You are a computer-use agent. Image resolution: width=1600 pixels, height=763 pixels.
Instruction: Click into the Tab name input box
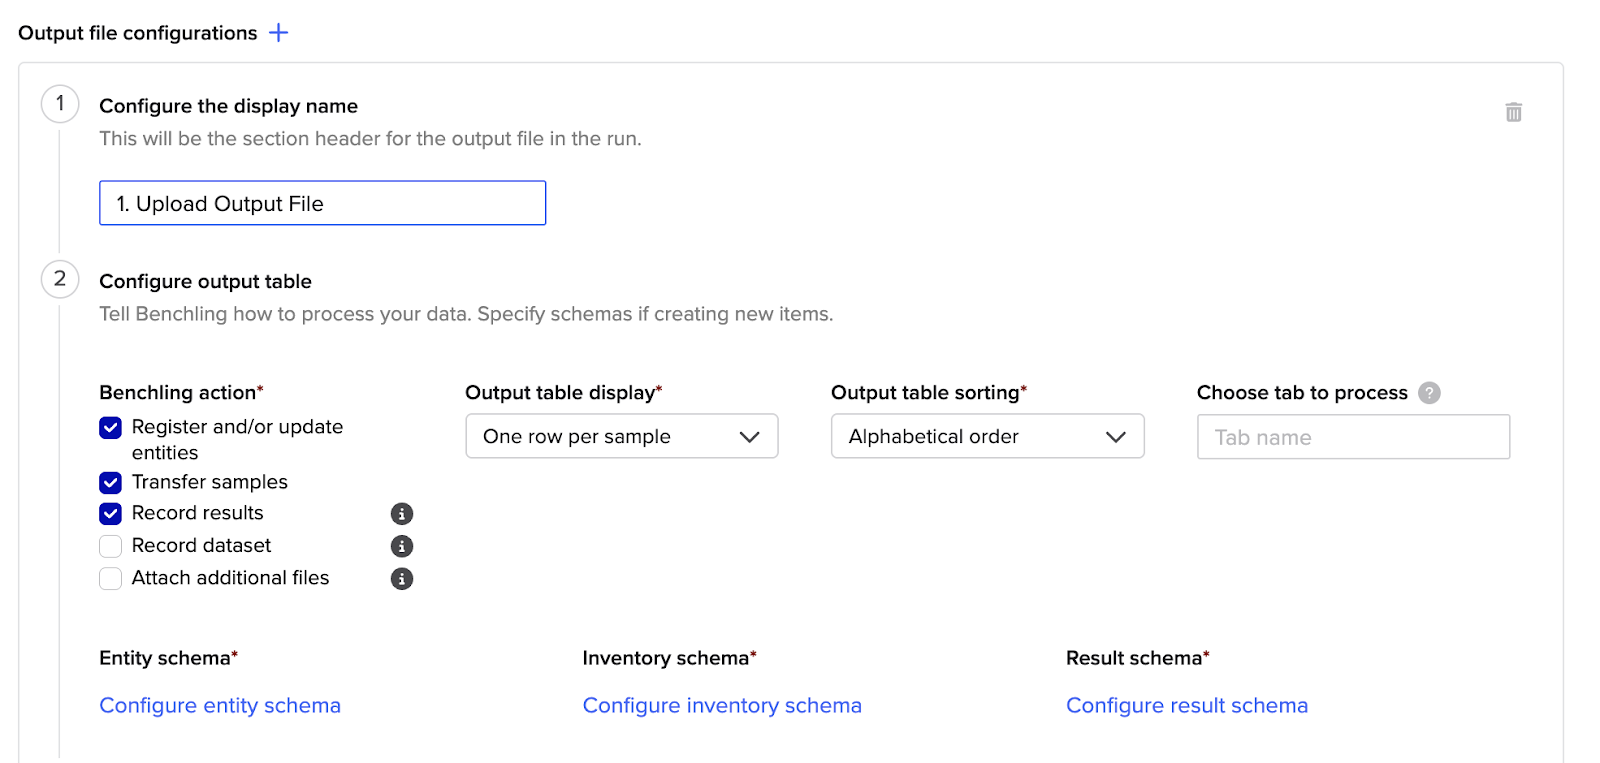pos(1353,438)
